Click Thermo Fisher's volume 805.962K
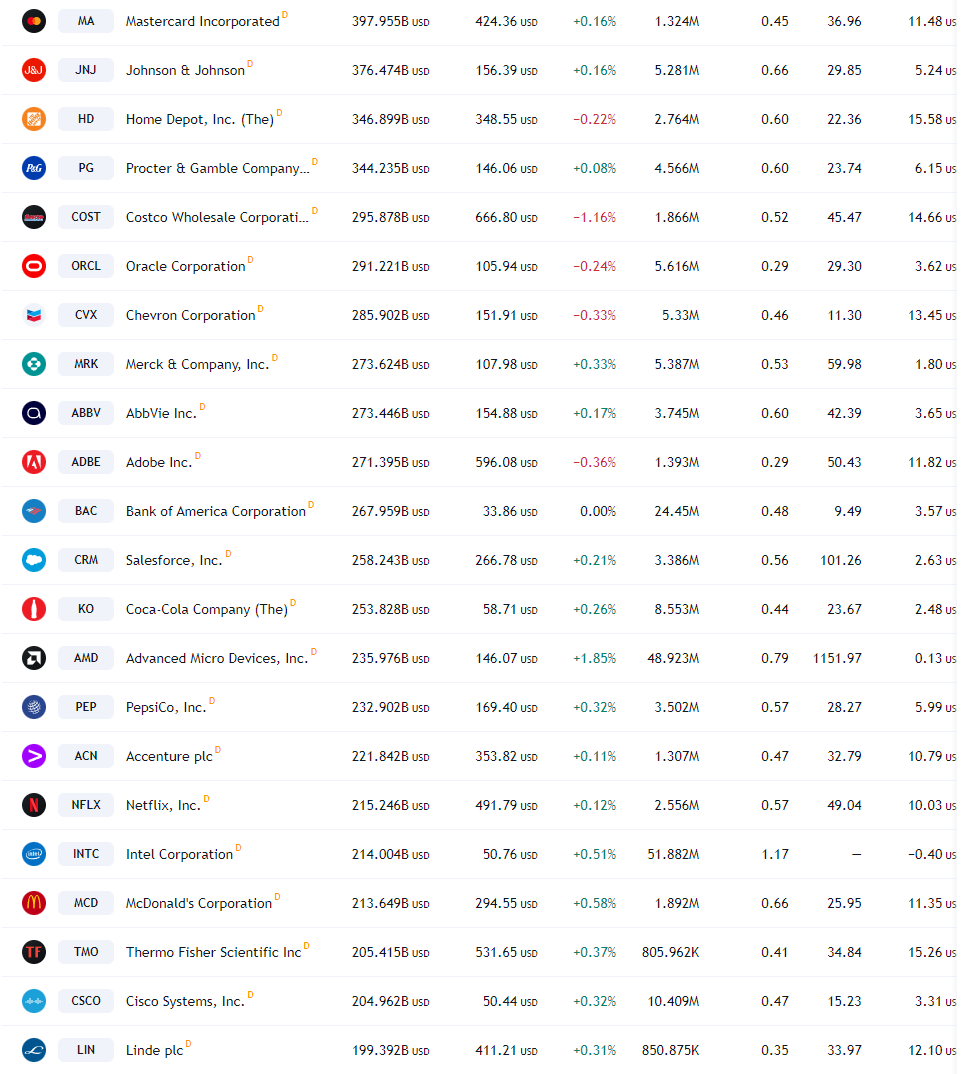 click(x=671, y=952)
